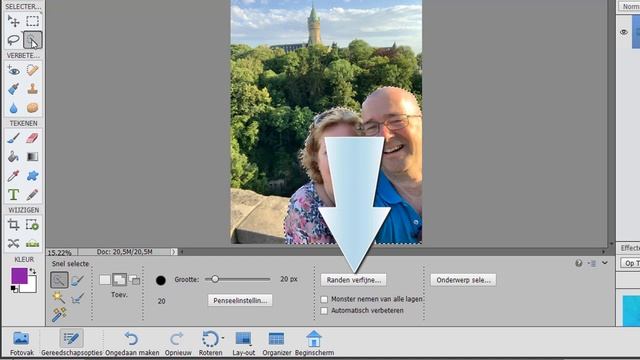Click Ongedaan maken (undo)
Screen dimensions: 640x360
(x=132, y=343)
